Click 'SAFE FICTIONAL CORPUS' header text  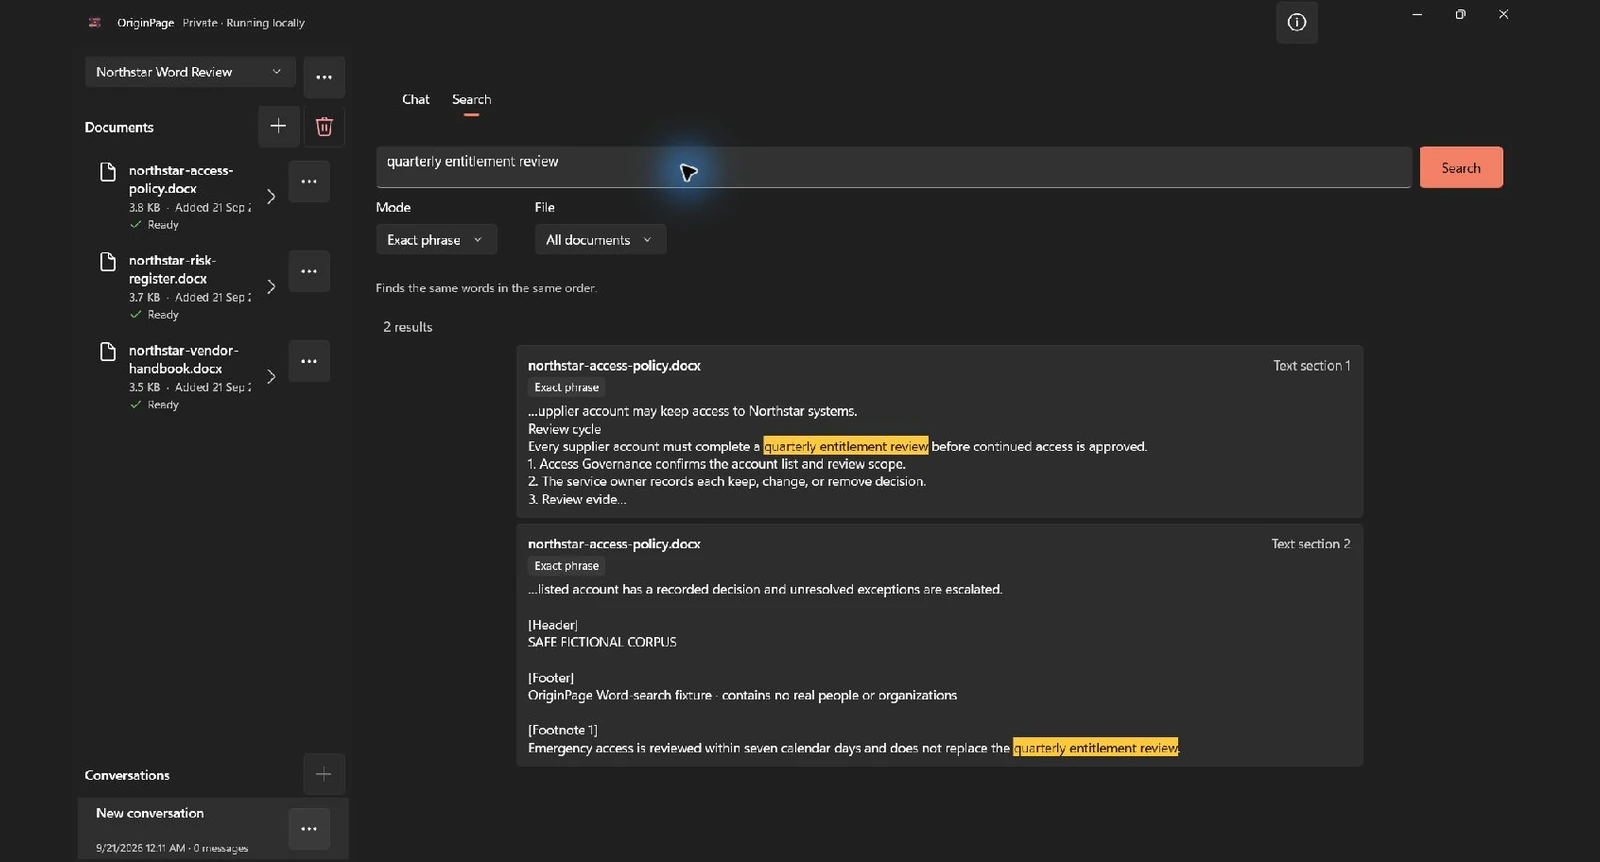pos(602,642)
